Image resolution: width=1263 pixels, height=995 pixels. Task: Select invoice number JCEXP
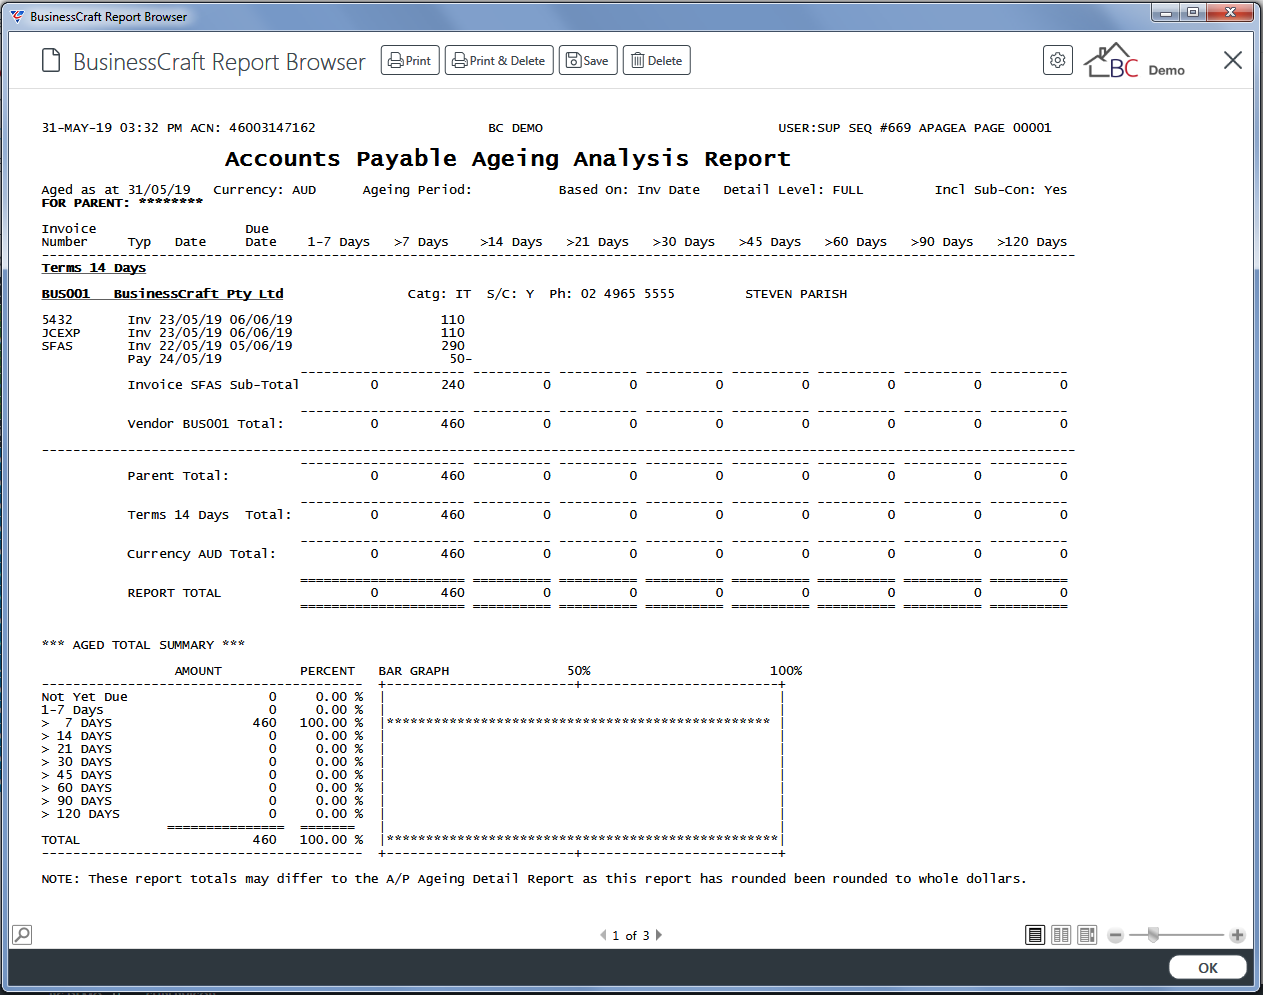61,333
